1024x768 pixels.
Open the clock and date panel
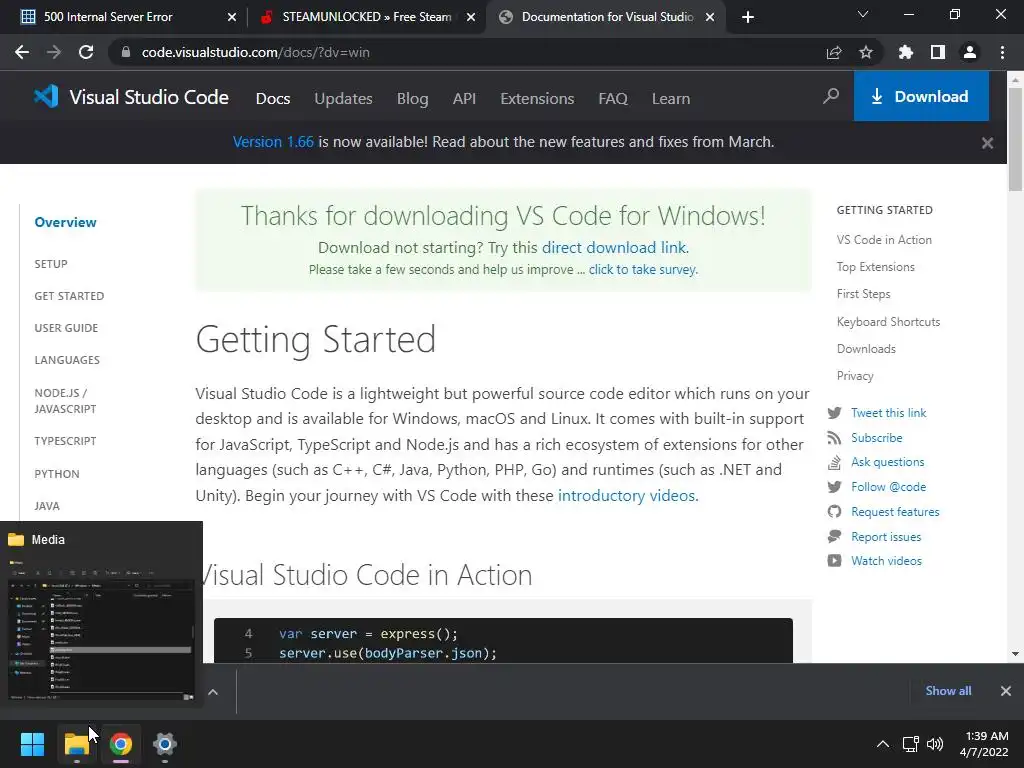pyautogui.click(x=984, y=744)
